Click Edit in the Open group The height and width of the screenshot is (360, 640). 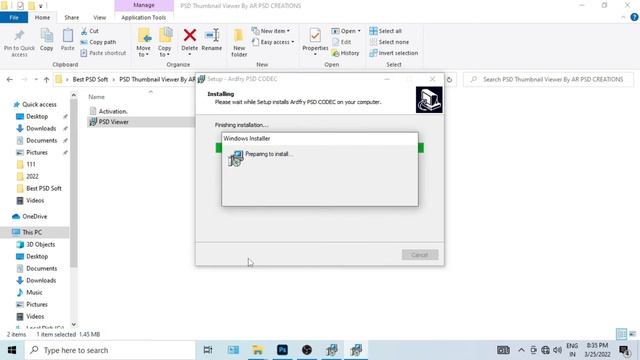tap(342, 42)
